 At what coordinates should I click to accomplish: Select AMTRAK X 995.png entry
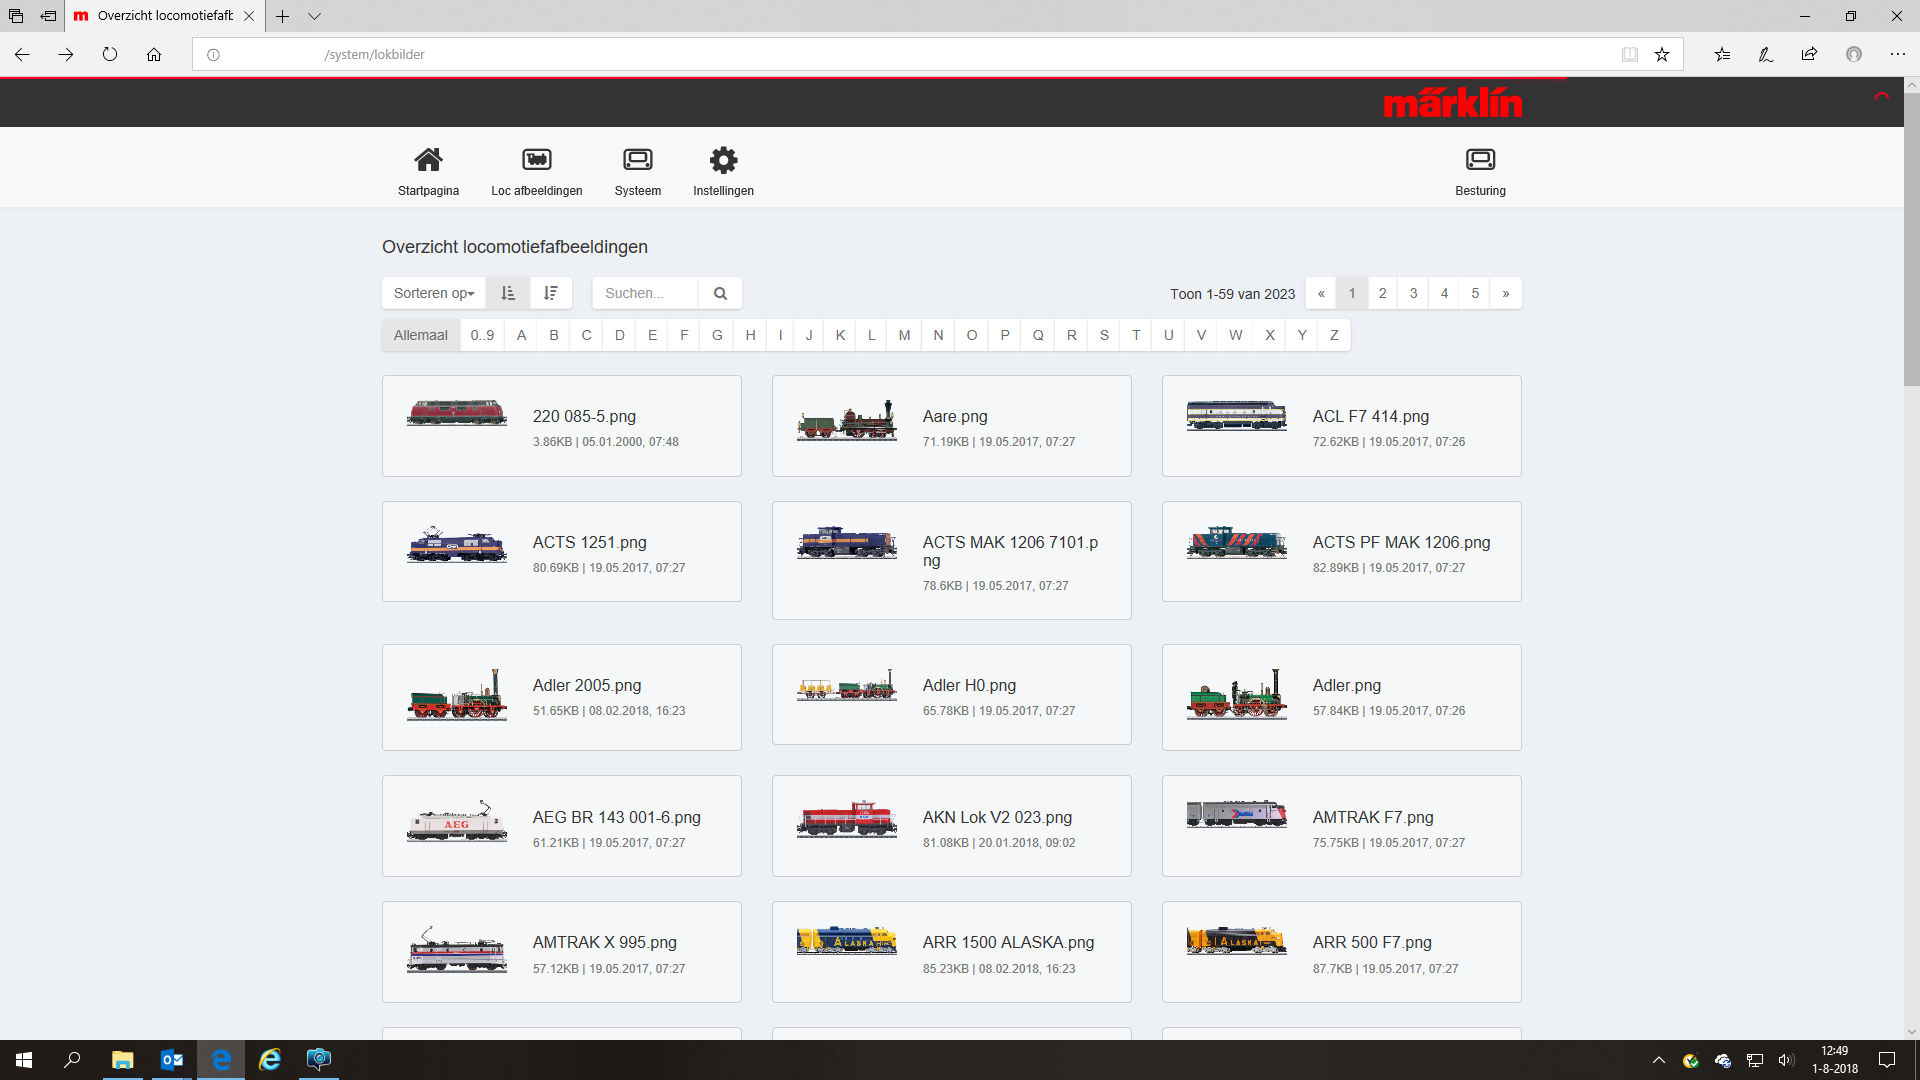coord(561,952)
